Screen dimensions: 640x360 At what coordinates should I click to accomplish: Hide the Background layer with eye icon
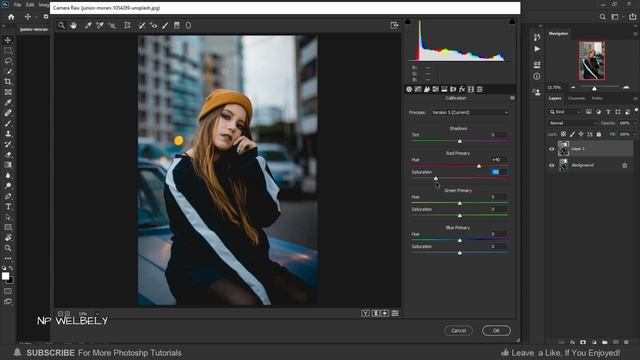coord(551,165)
